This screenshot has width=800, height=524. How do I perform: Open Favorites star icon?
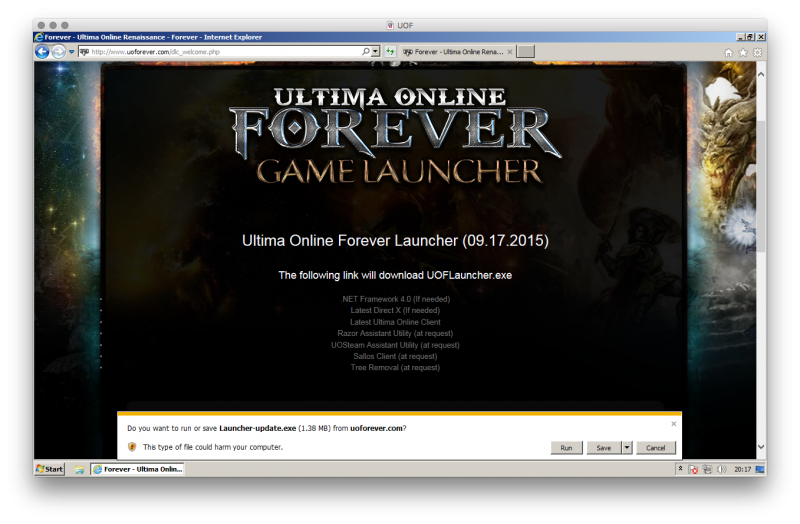743,53
